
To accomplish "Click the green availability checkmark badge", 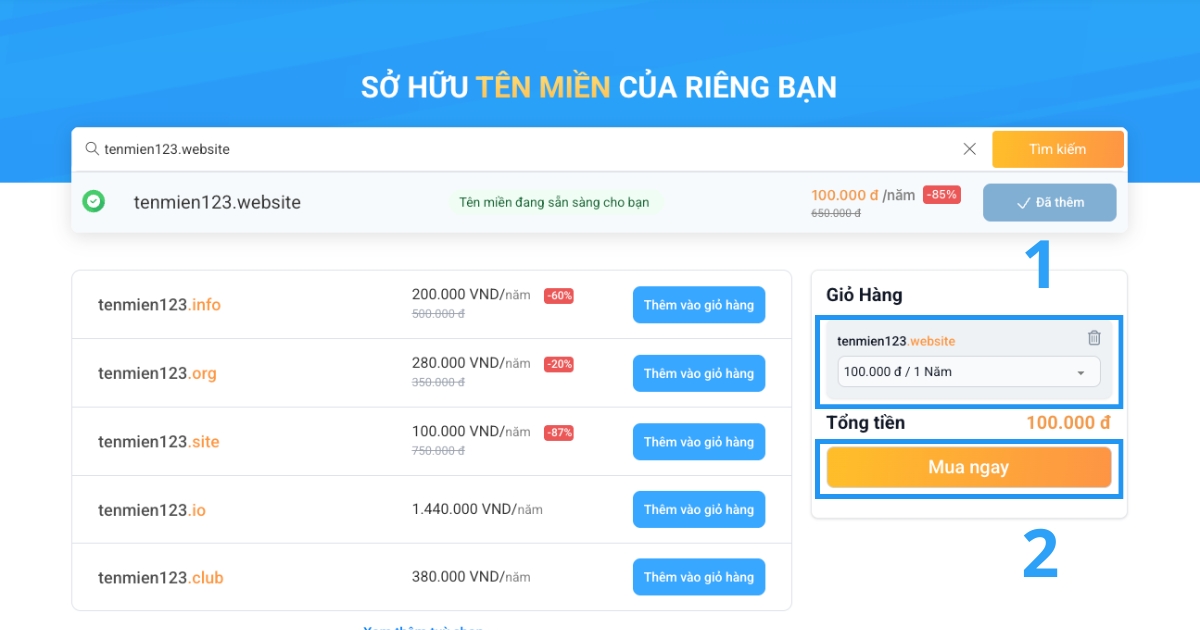I will coord(93,202).
